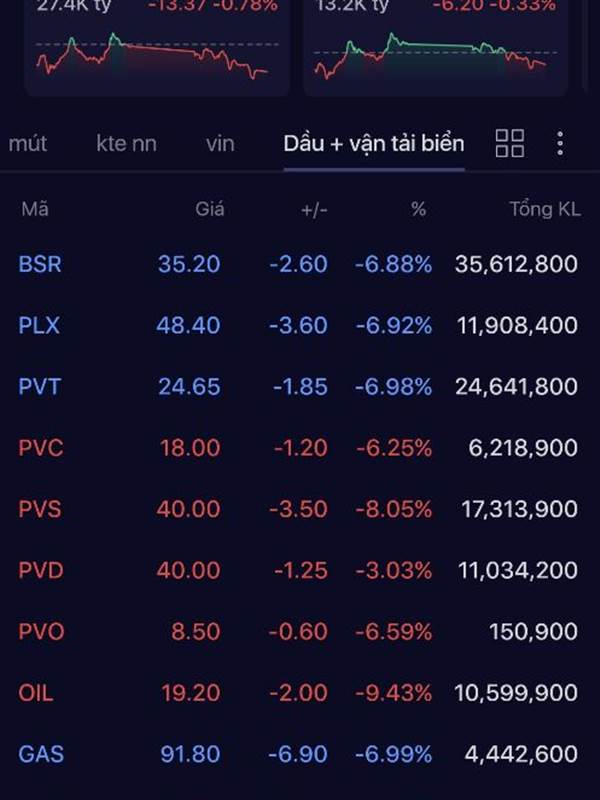The height and width of the screenshot is (800, 600).
Task: Select the 'kte nn' watchlist tab
Action: (127, 143)
